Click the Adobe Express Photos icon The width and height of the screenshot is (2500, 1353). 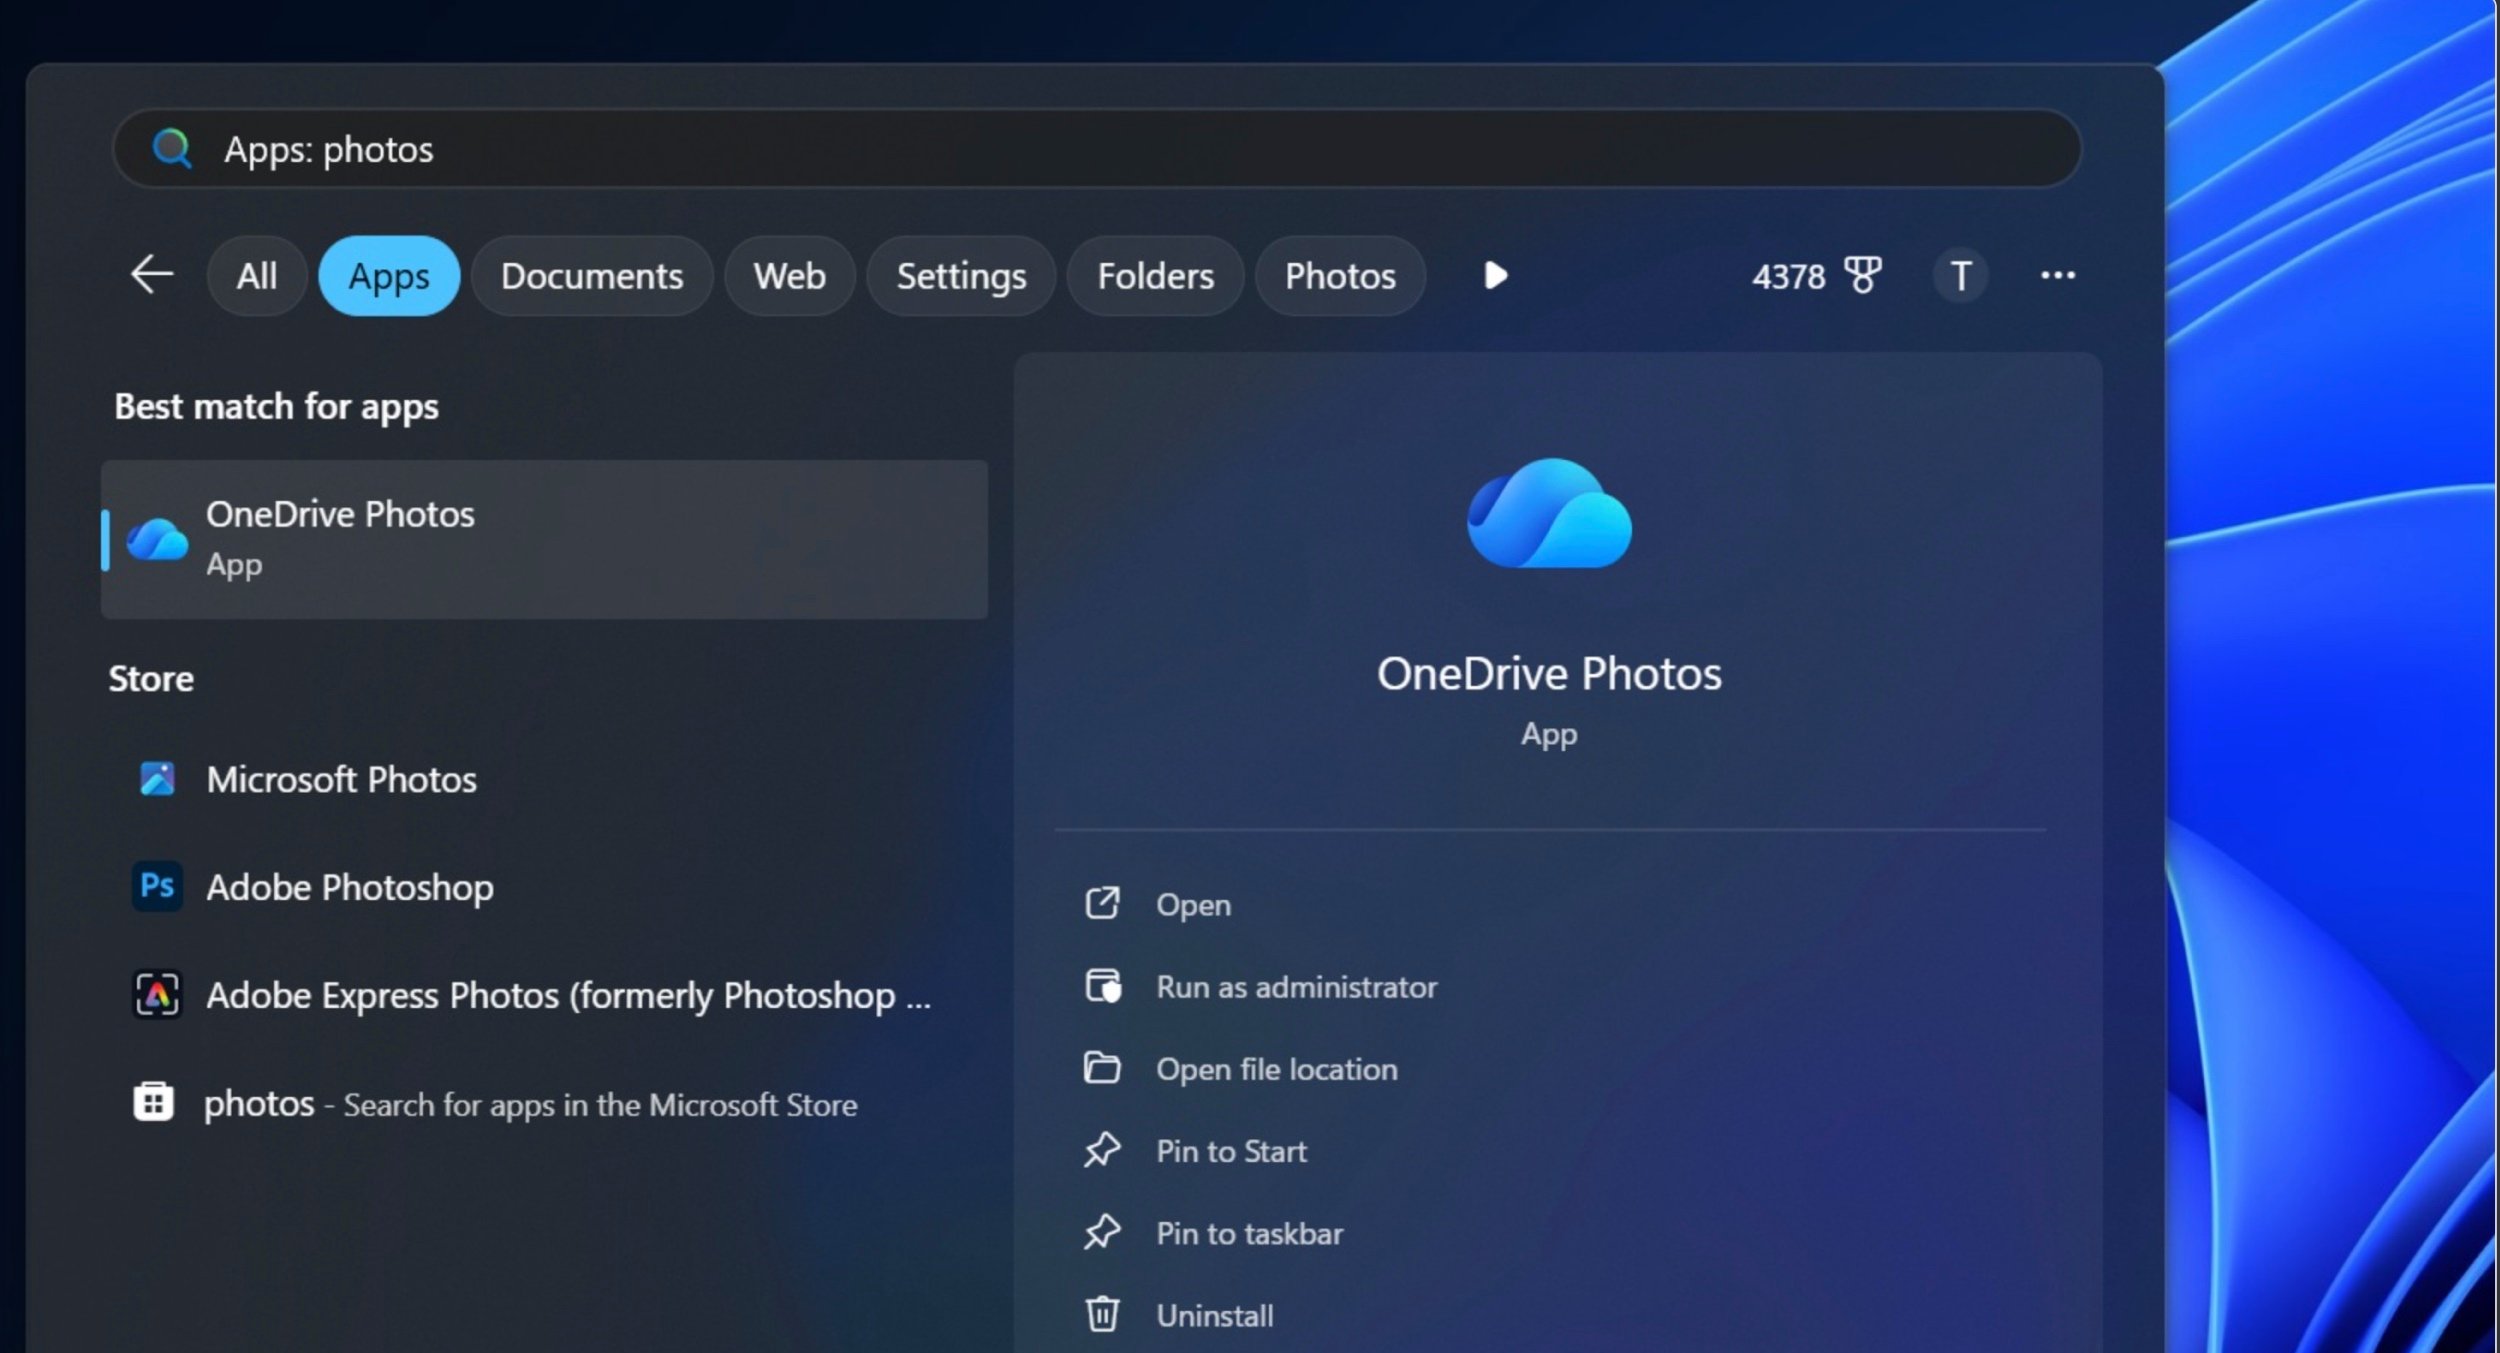pos(157,994)
